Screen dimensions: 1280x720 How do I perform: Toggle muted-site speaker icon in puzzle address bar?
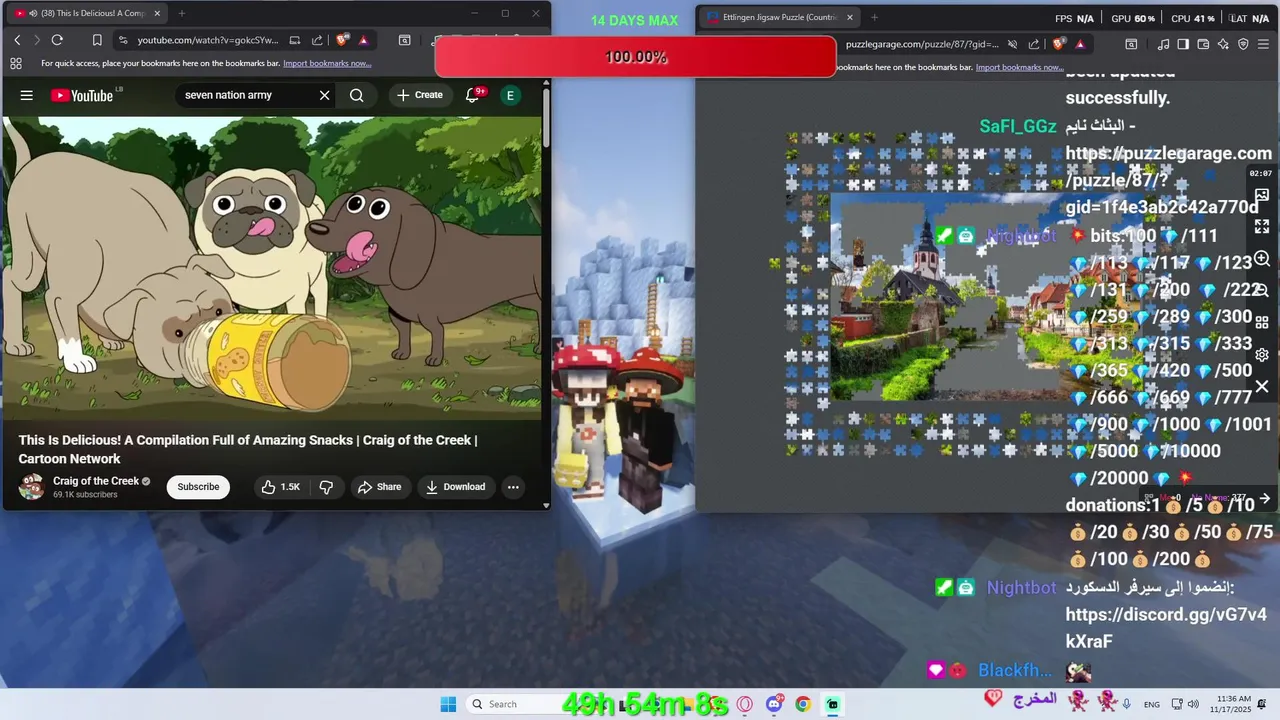tap(1012, 44)
